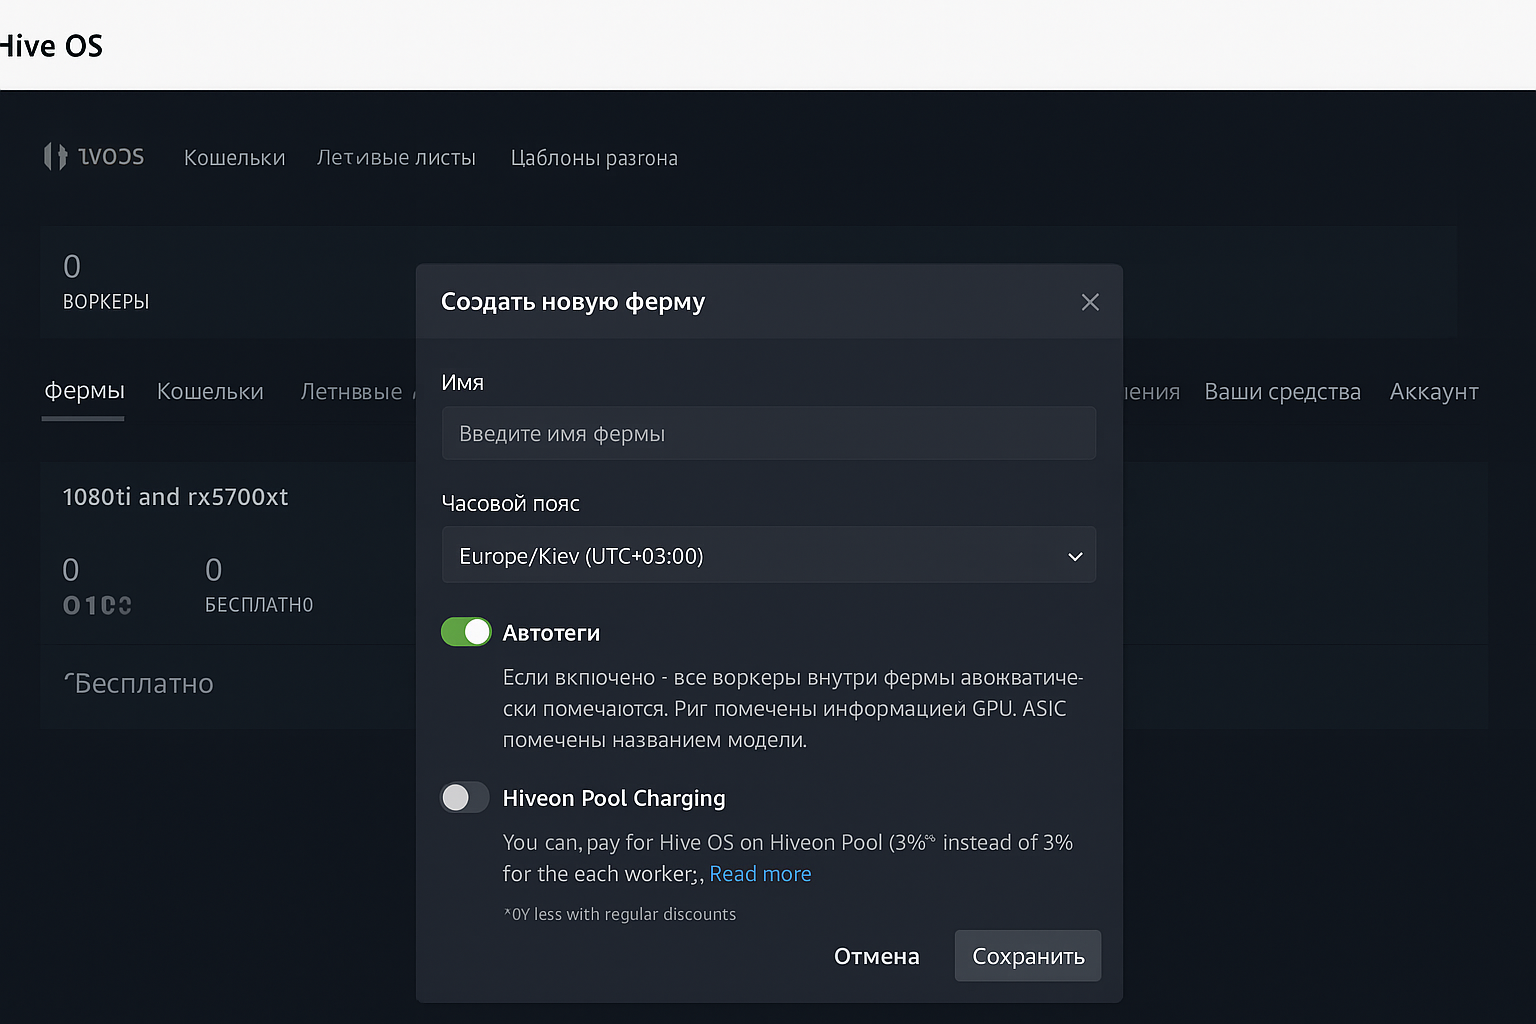Click the ВОРКЕРЫ counter label
The width and height of the screenshot is (1536, 1024).
point(106,302)
